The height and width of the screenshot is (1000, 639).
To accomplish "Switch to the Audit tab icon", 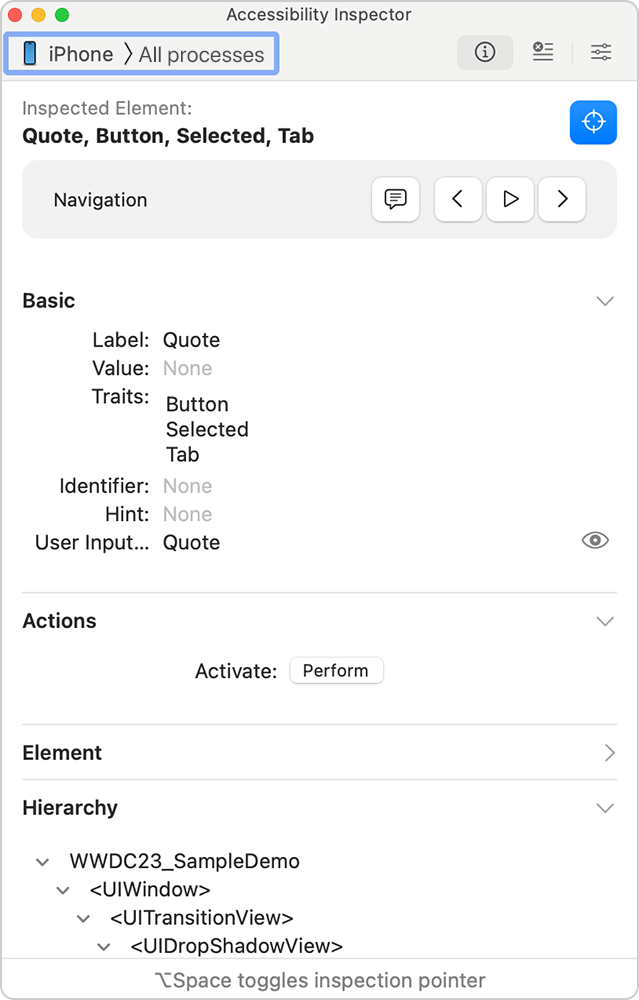I will [x=543, y=53].
